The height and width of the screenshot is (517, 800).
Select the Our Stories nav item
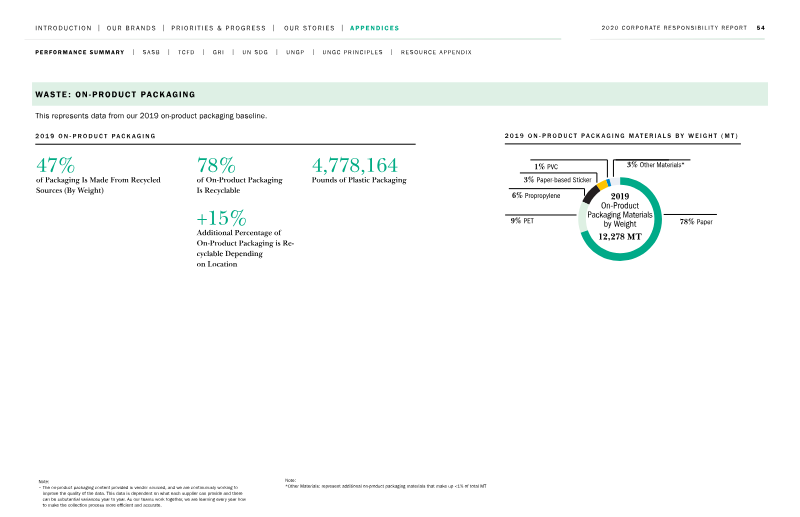[x=309, y=28]
